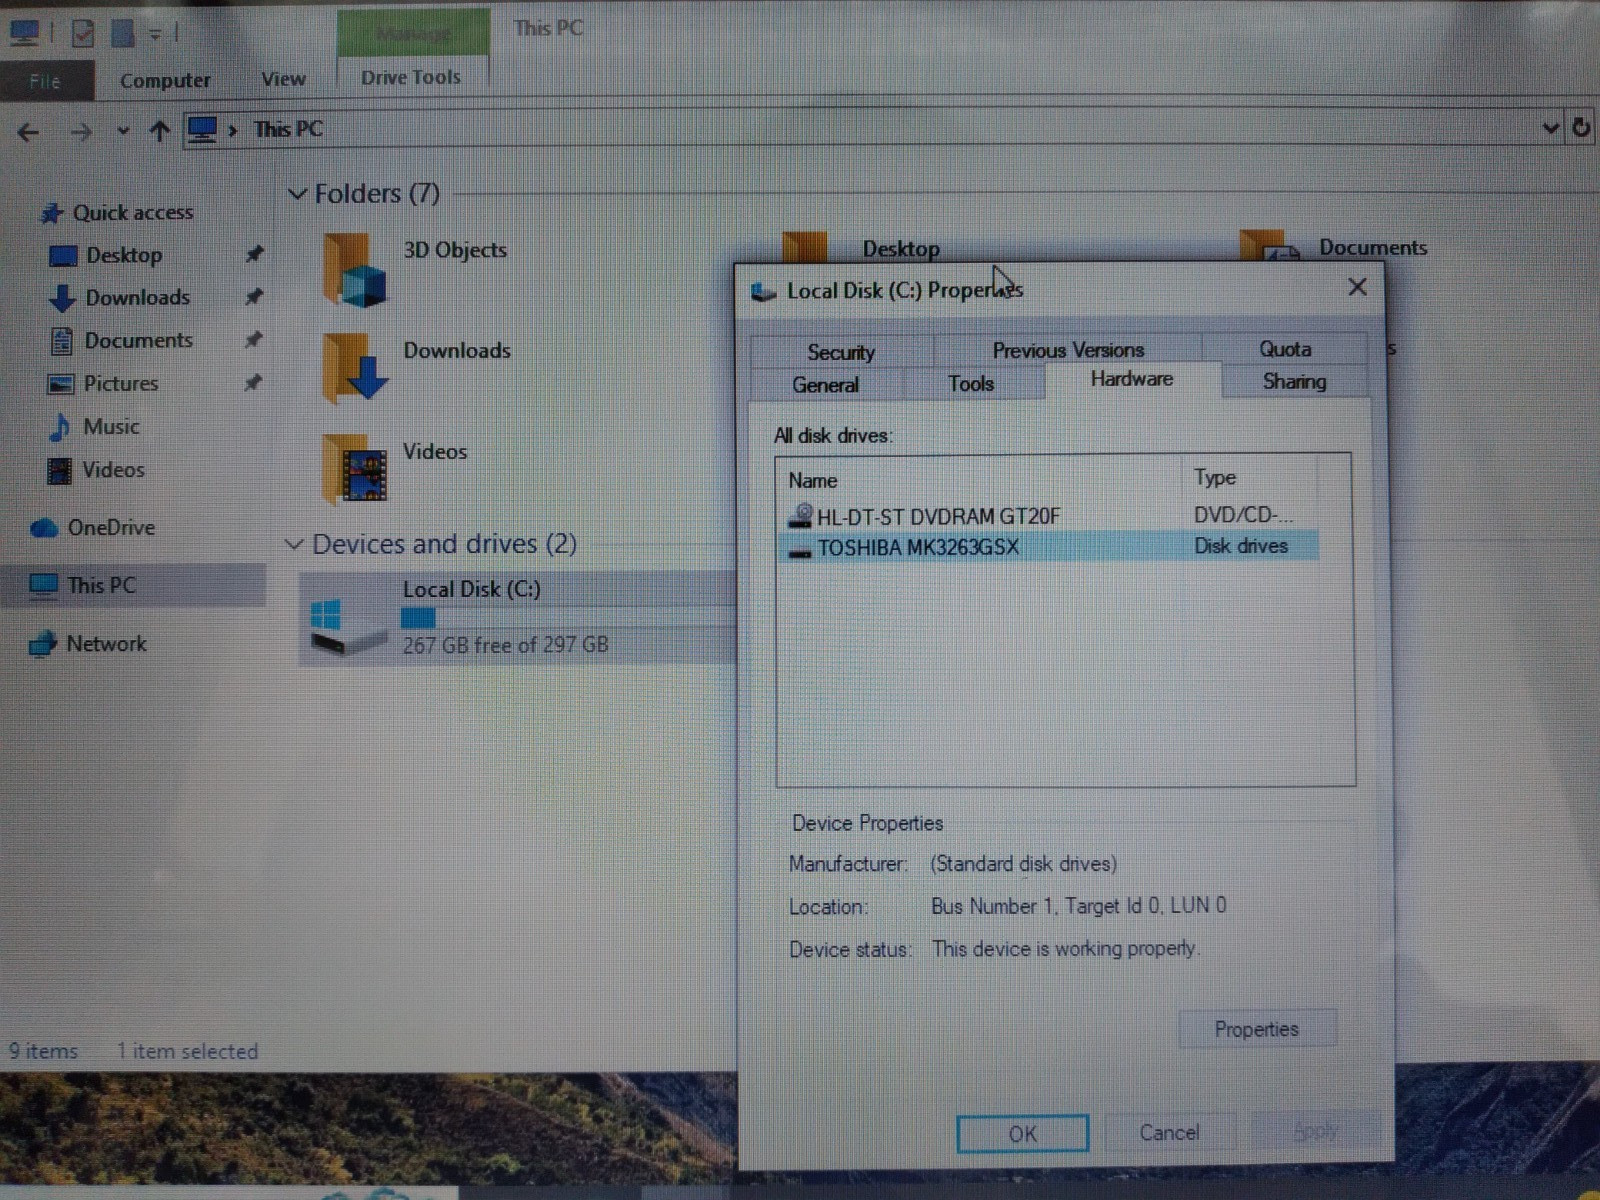1600x1200 pixels.
Task: Open the File menu in Explorer
Action: 46,81
